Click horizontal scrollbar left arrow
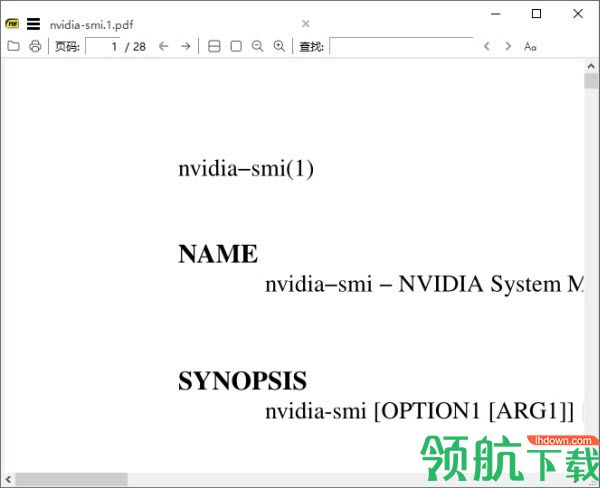This screenshot has height=488, width=600. (x=8, y=479)
